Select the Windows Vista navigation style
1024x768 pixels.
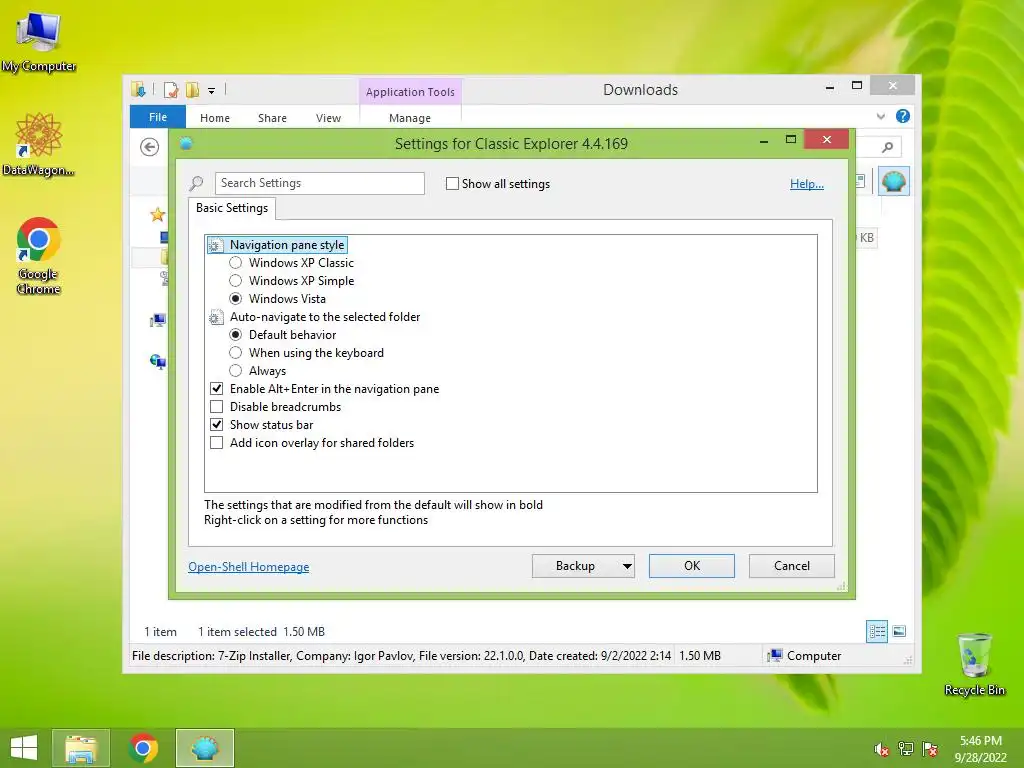pyautogui.click(x=236, y=298)
